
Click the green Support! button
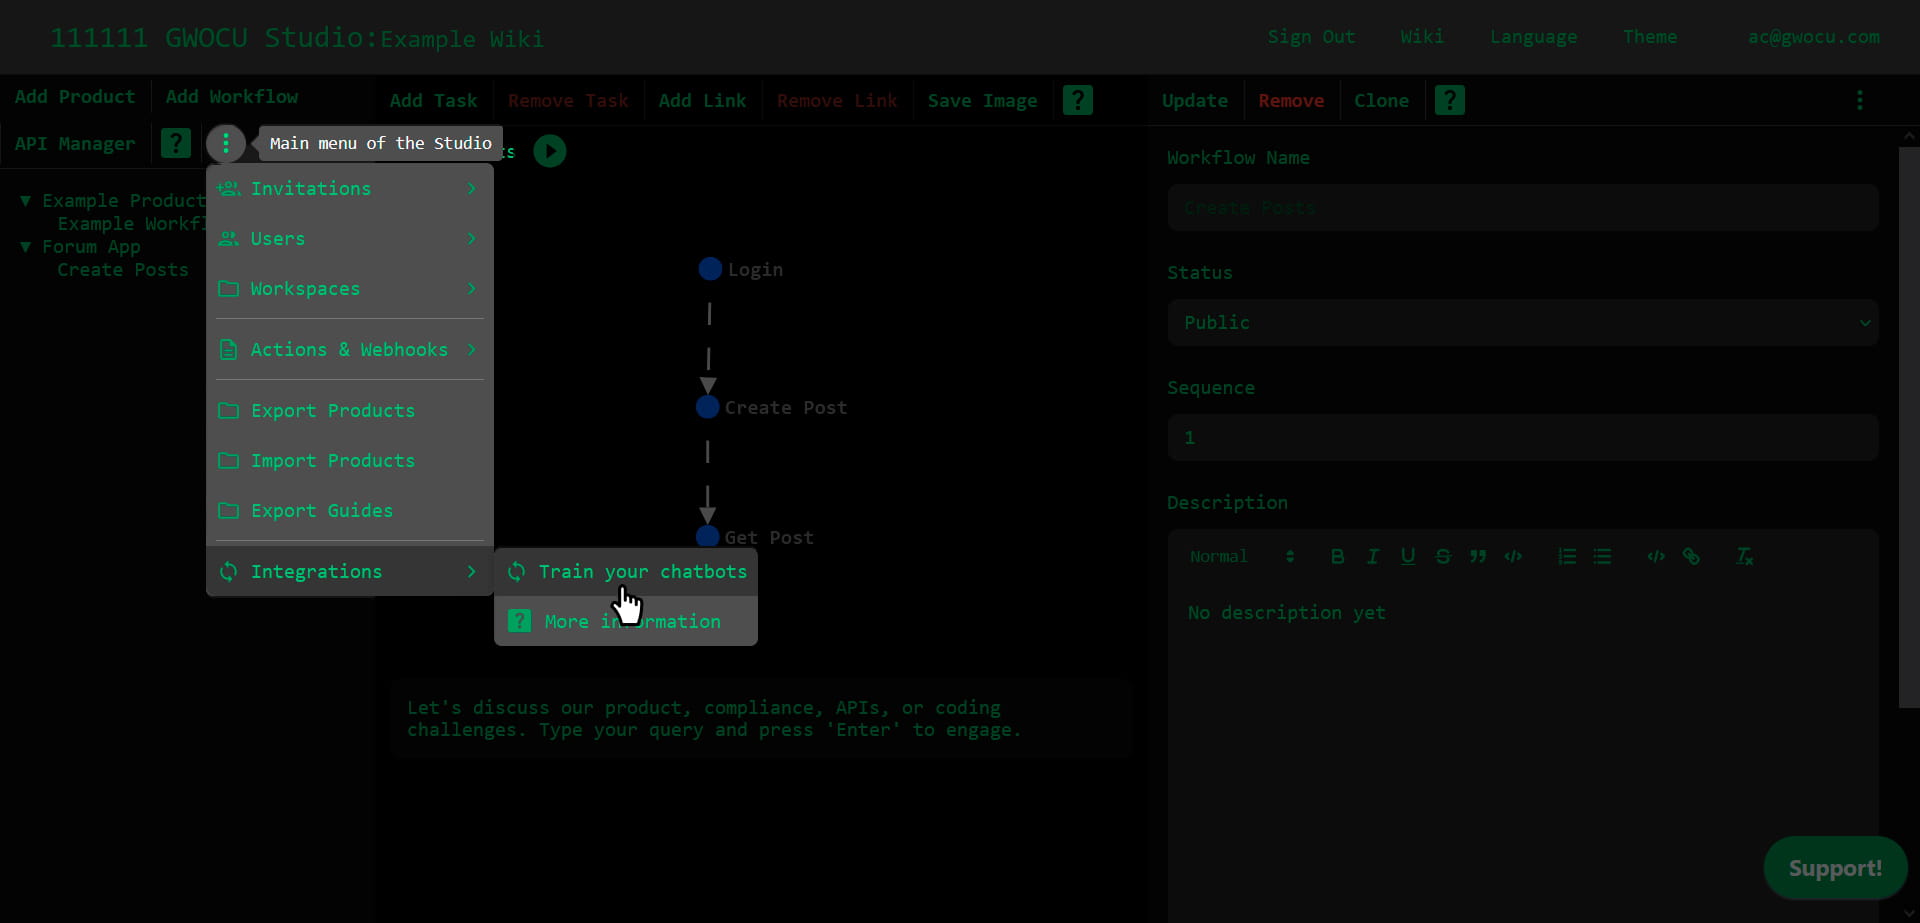tap(1835, 868)
